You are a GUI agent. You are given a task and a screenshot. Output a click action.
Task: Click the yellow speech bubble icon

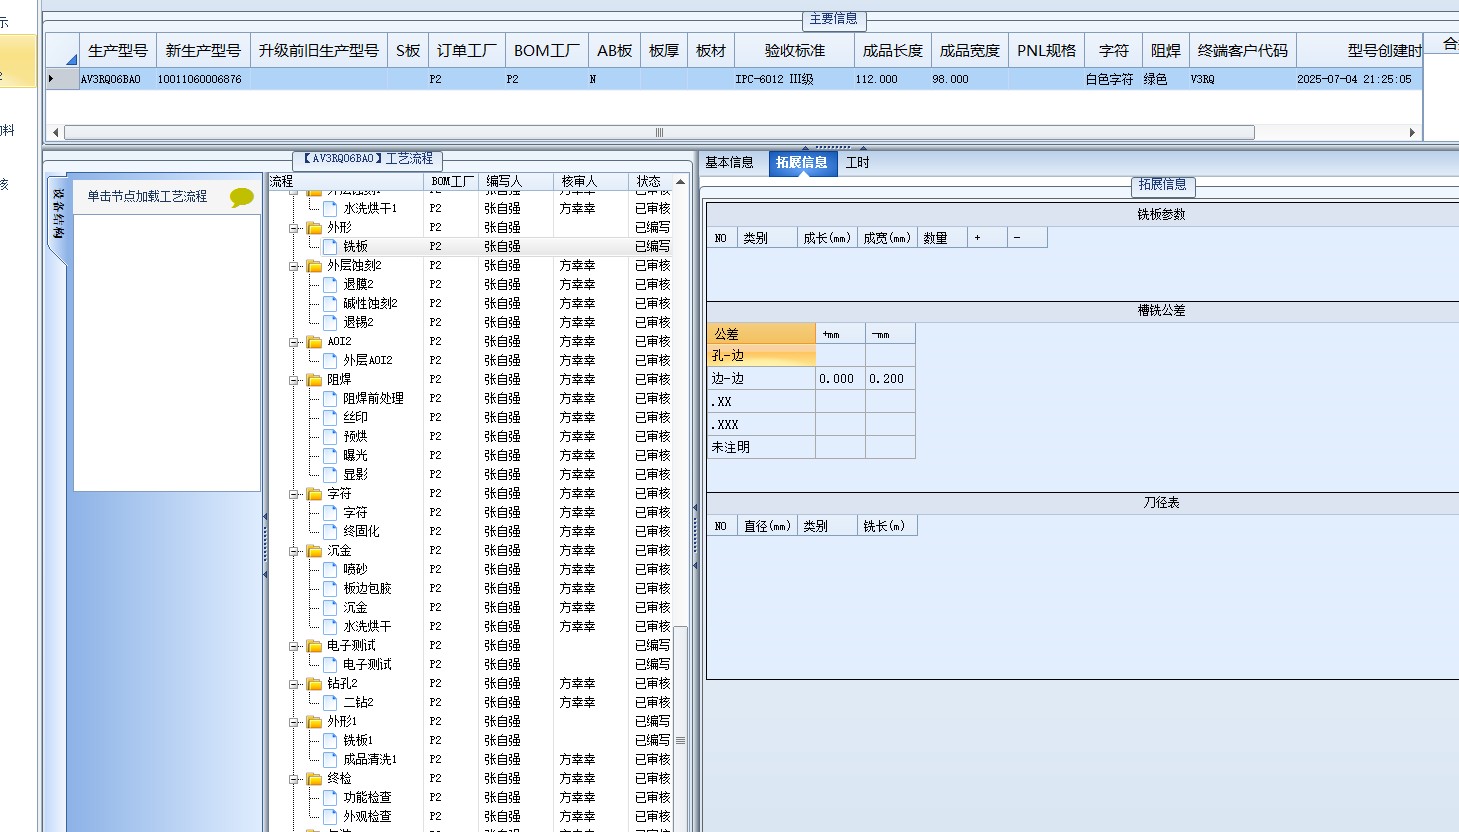(241, 197)
